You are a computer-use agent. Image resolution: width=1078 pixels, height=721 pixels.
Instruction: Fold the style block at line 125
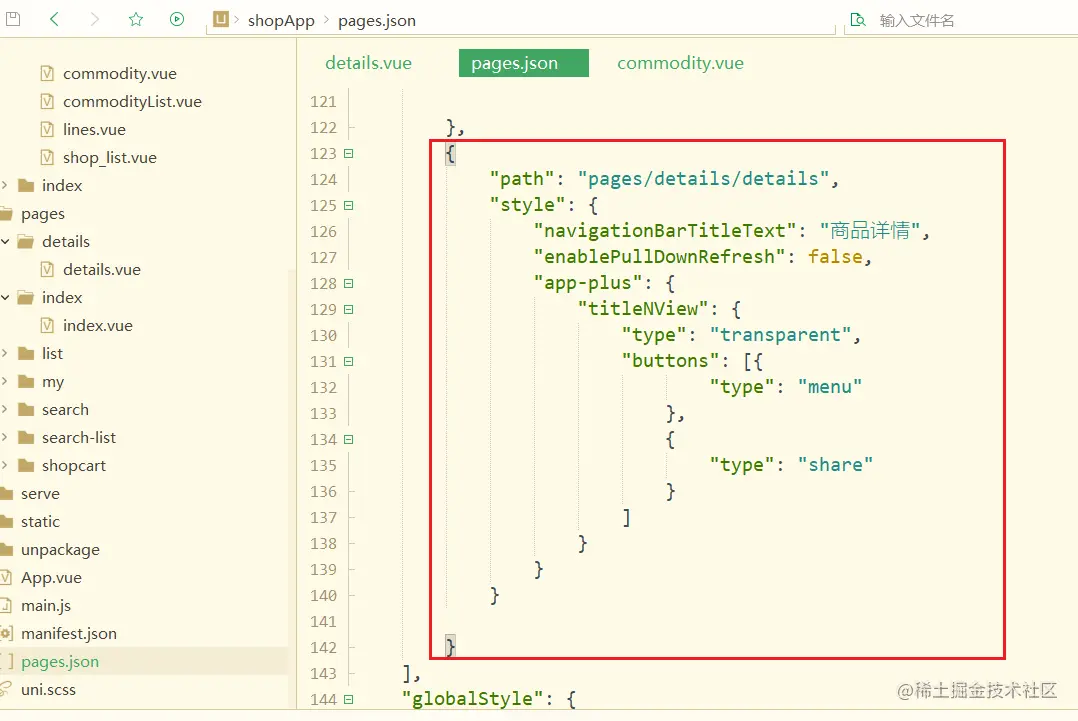click(x=349, y=206)
